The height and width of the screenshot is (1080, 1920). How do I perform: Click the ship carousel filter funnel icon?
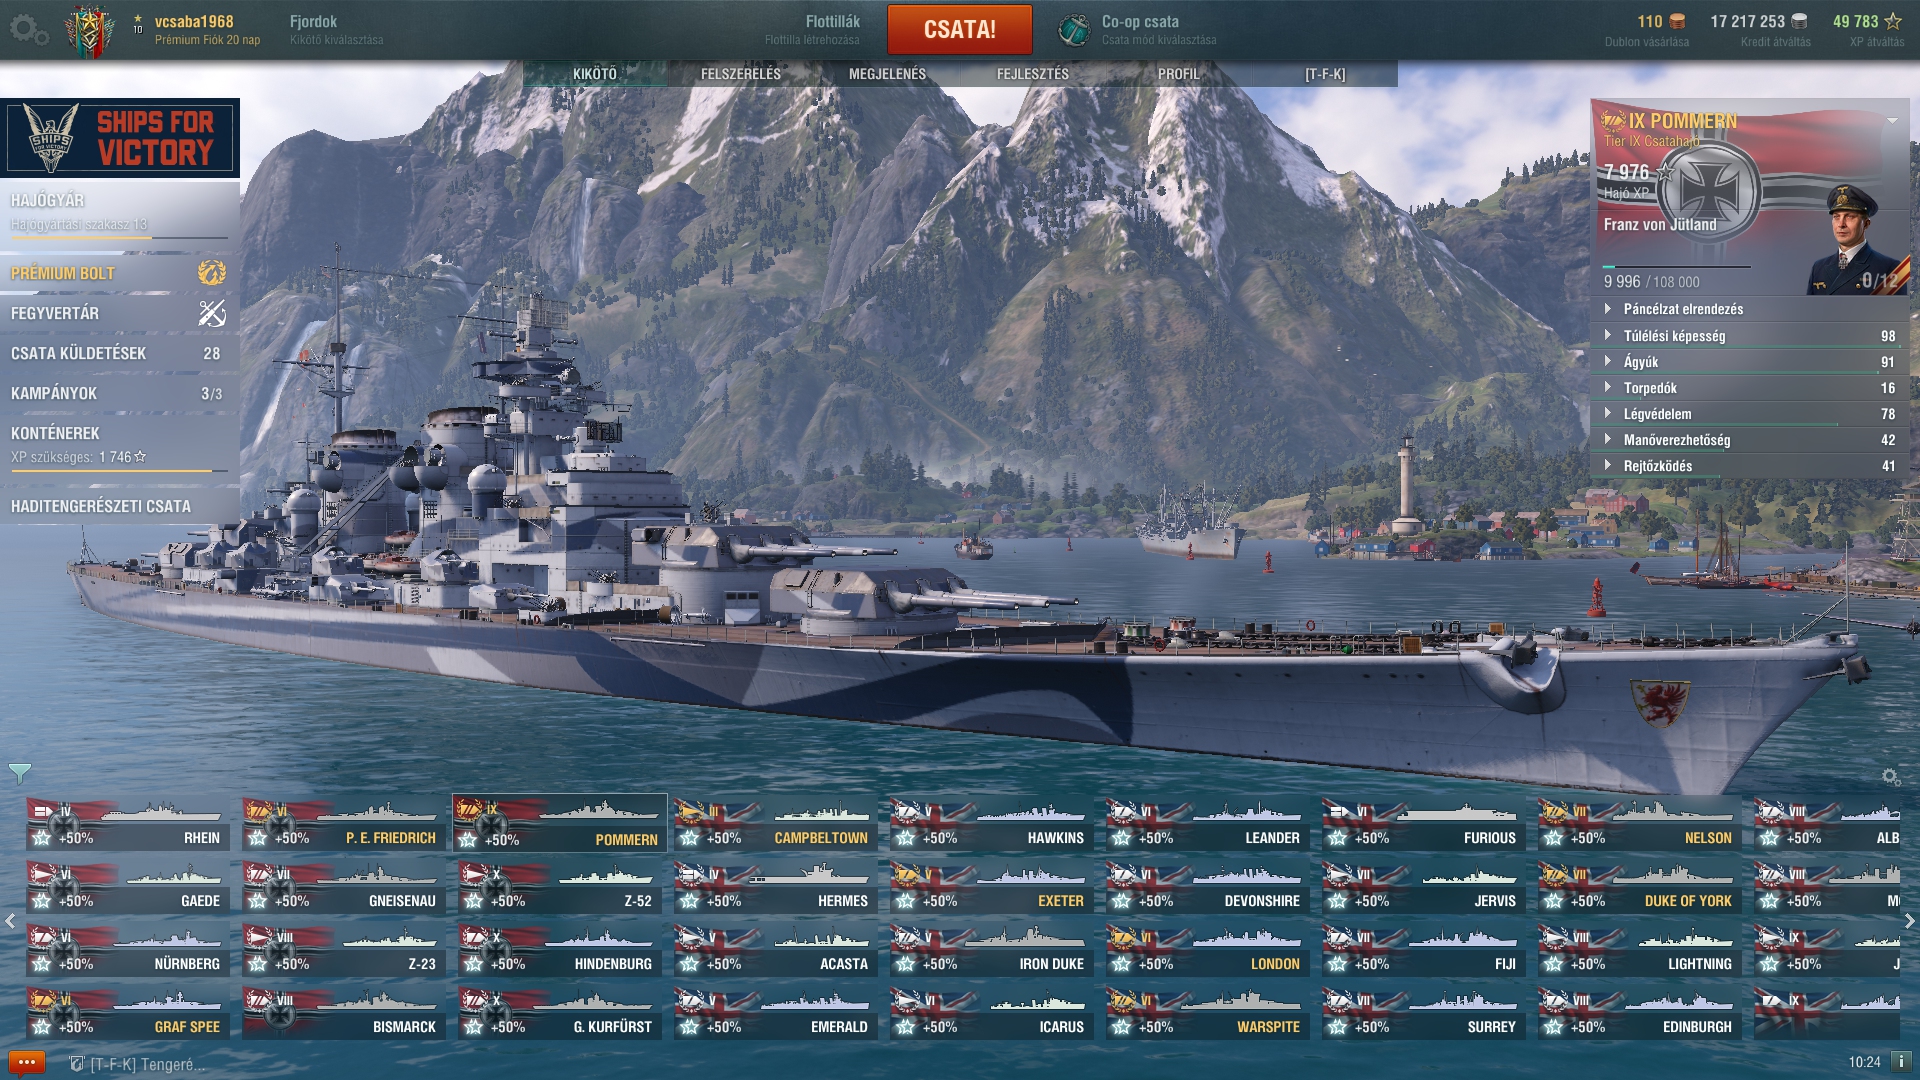click(19, 773)
